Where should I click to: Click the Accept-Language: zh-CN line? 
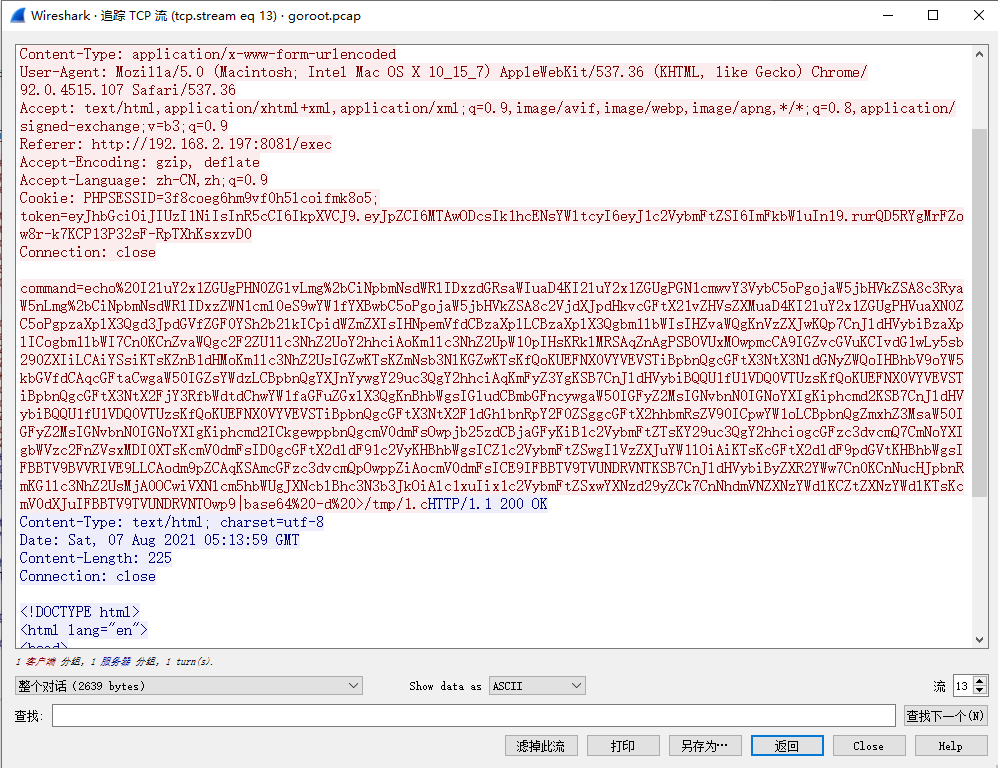[x=143, y=180]
